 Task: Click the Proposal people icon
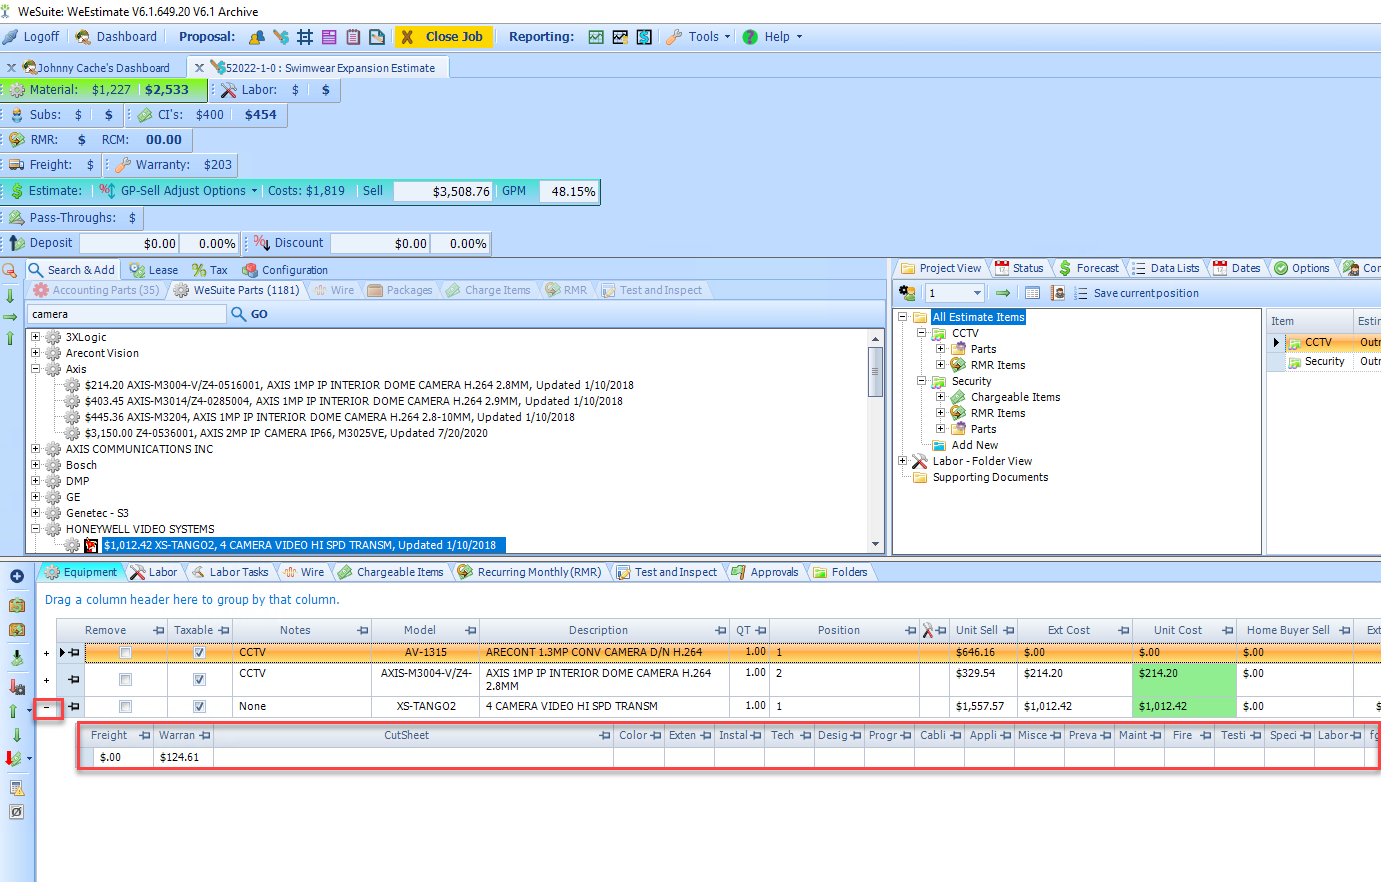tap(257, 37)
